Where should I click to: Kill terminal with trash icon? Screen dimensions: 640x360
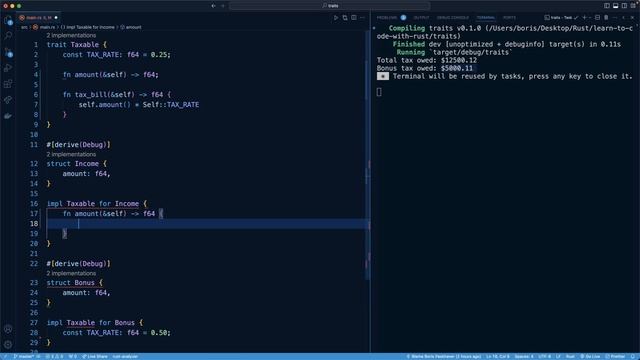click(x=606, y=18)
